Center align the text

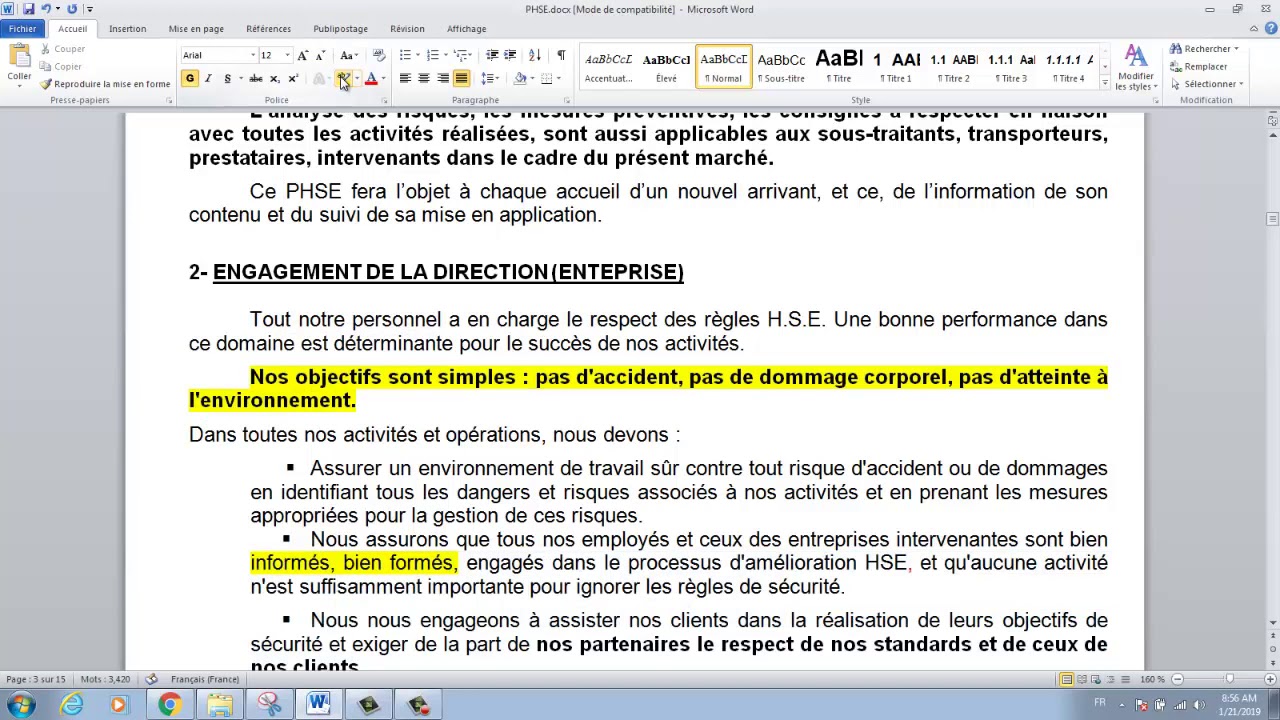(423, 79)
